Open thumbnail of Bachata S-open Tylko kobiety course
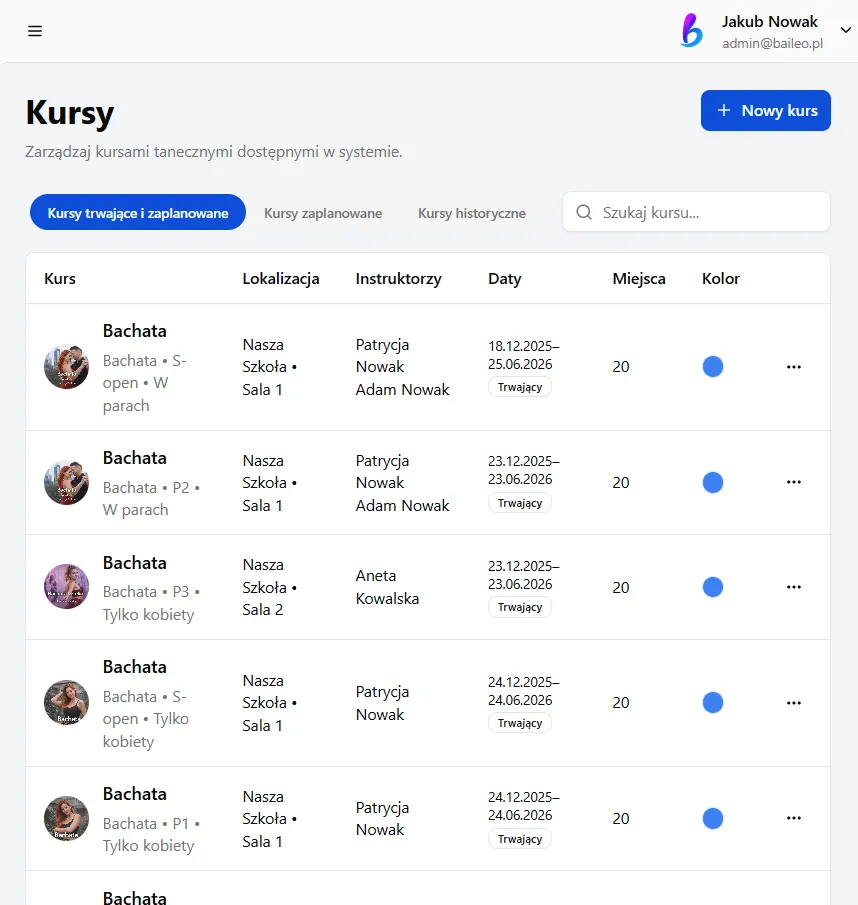 [66, 702]
